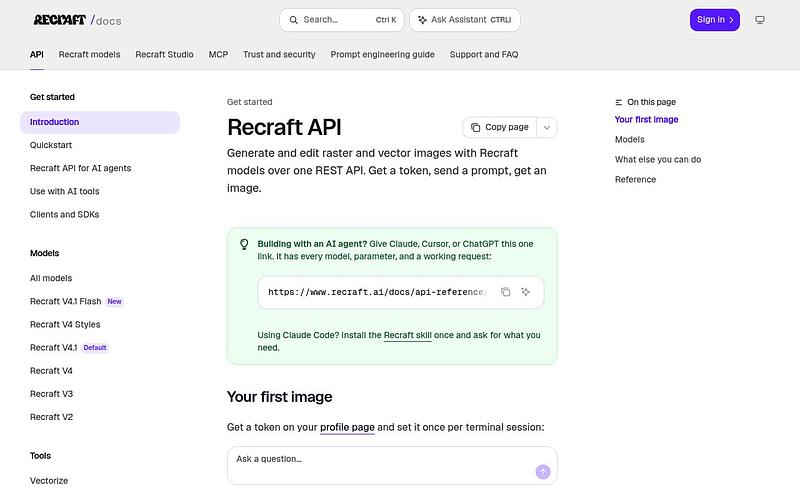Image resolution: width=800 pixels, height=500 pixels.
Task: Click the lightbulb icon in the green callout
Action: click(x=244, y=244)
